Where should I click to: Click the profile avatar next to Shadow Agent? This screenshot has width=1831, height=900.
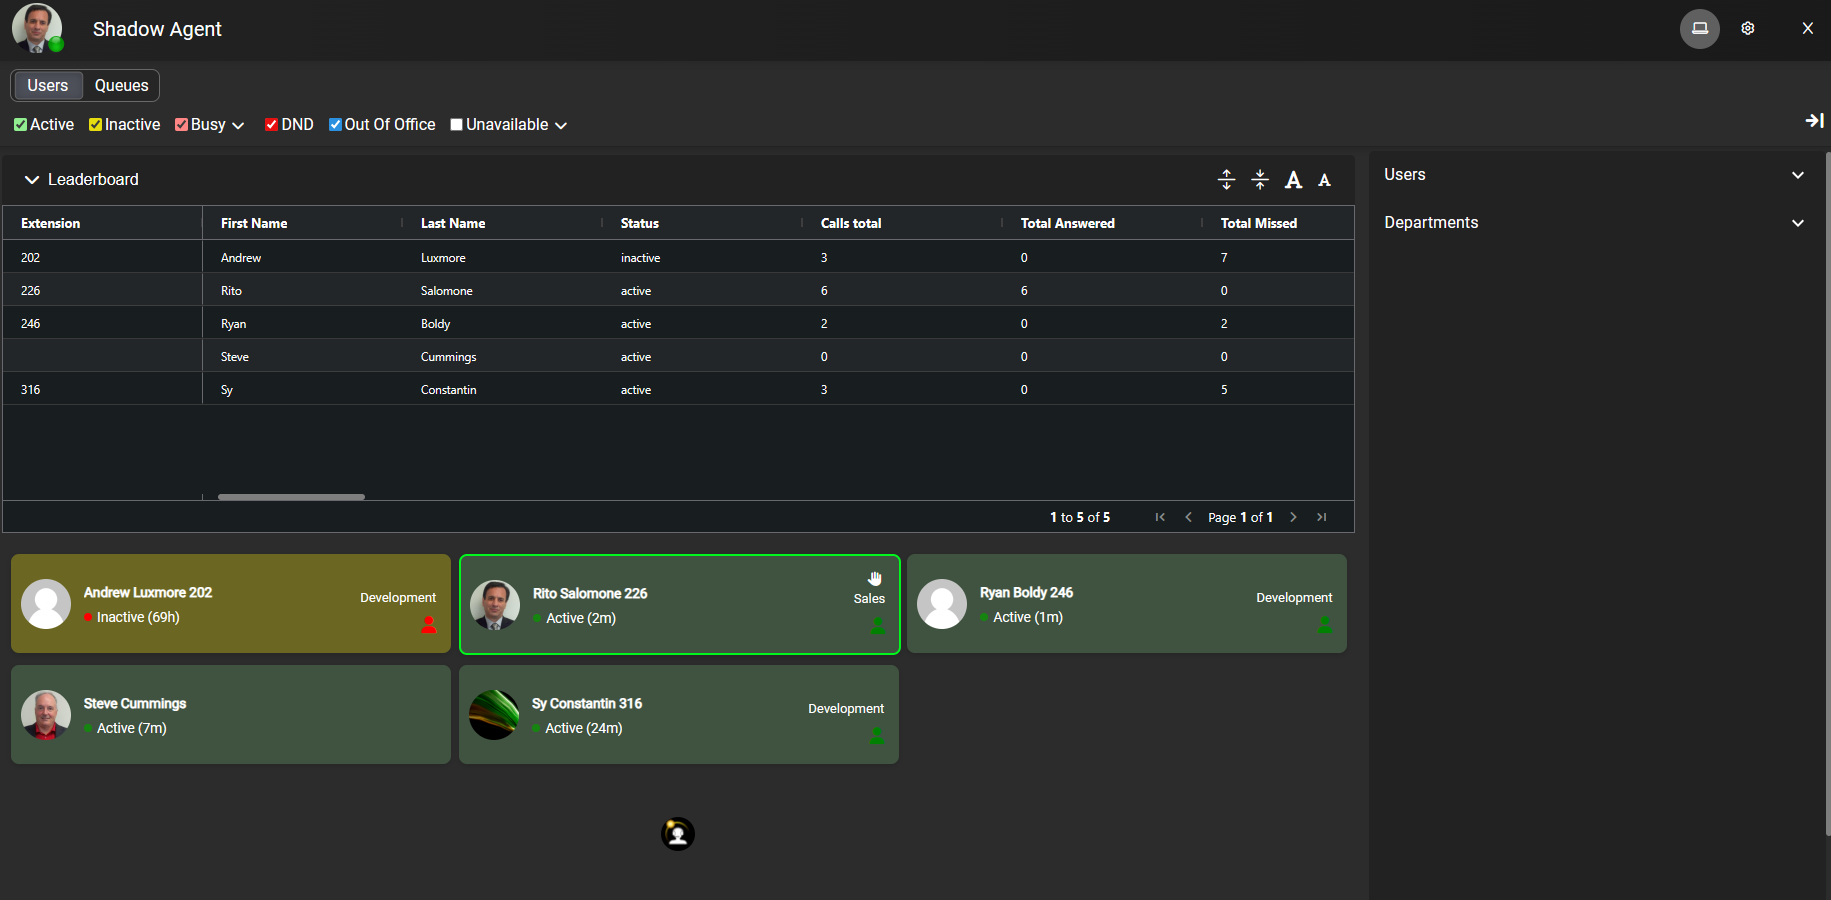(x=37, y=28)
